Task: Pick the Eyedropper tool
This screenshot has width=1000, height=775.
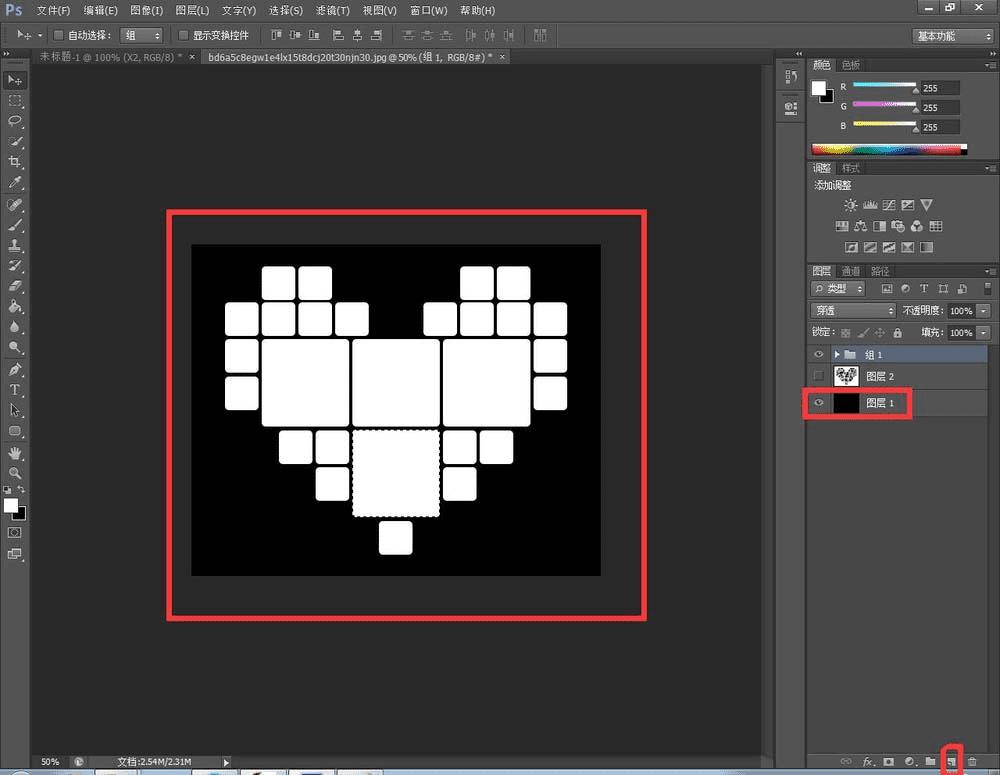Action: click(15, 183)
